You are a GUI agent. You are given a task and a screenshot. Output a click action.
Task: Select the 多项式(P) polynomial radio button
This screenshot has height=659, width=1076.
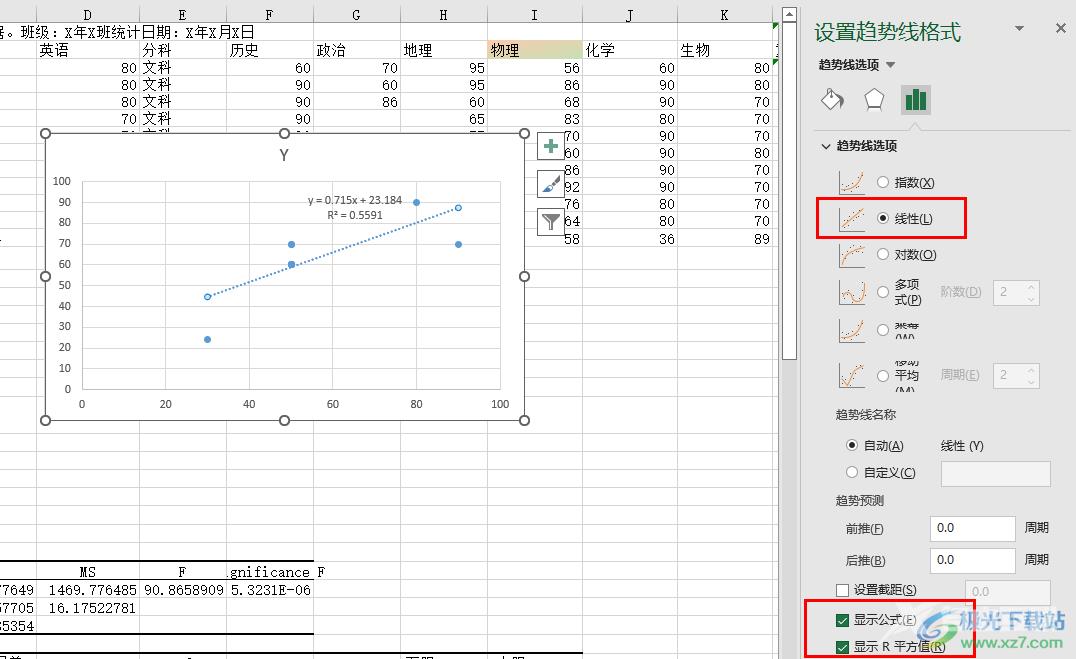883,292
